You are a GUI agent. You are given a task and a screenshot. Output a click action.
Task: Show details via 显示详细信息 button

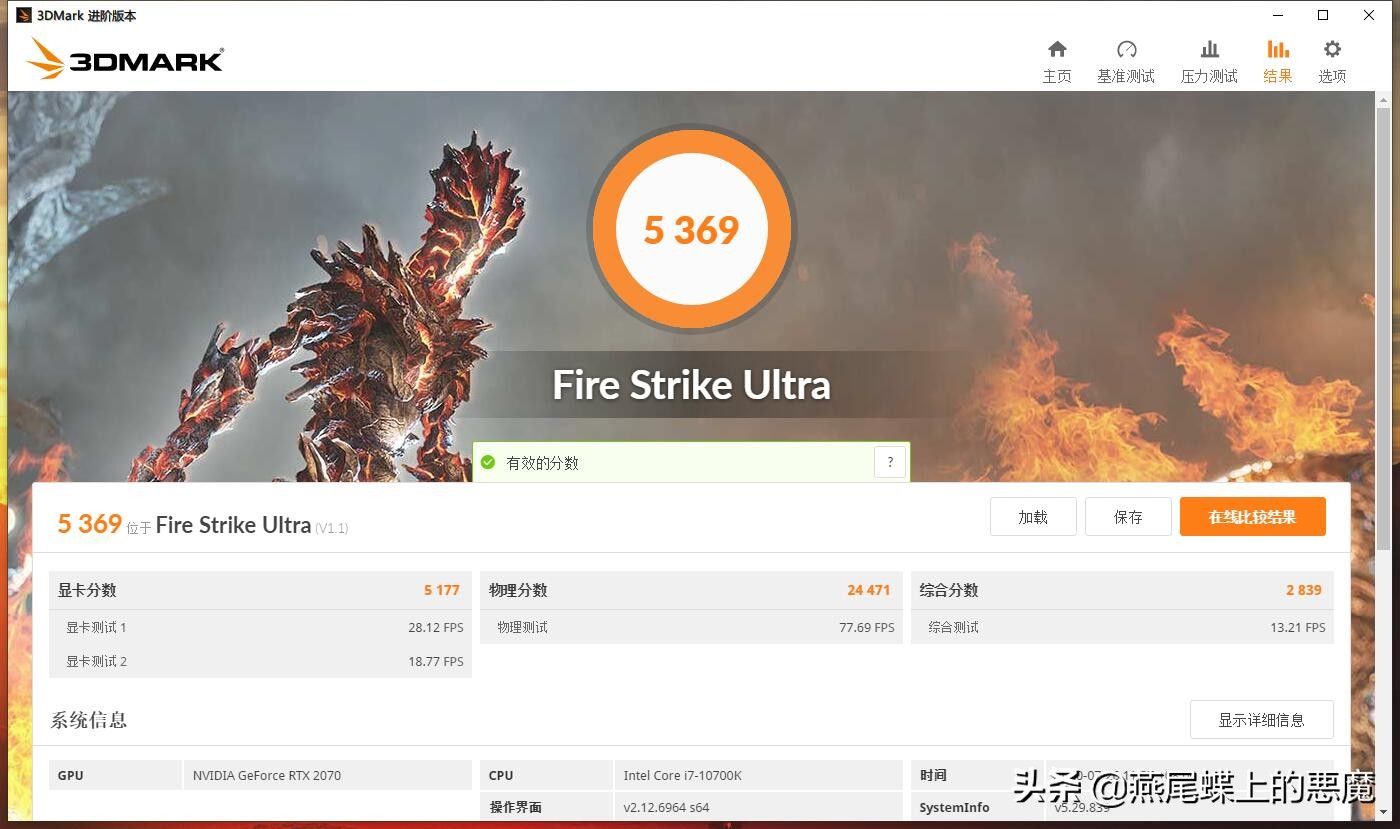tap(1261, 719)
